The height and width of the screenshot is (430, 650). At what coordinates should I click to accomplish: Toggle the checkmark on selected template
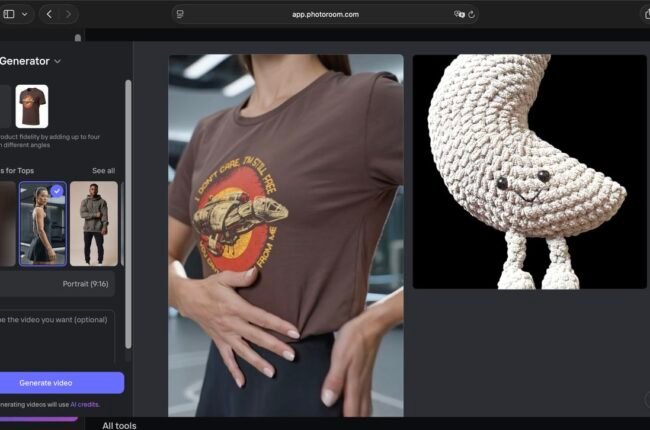(57, 191)
